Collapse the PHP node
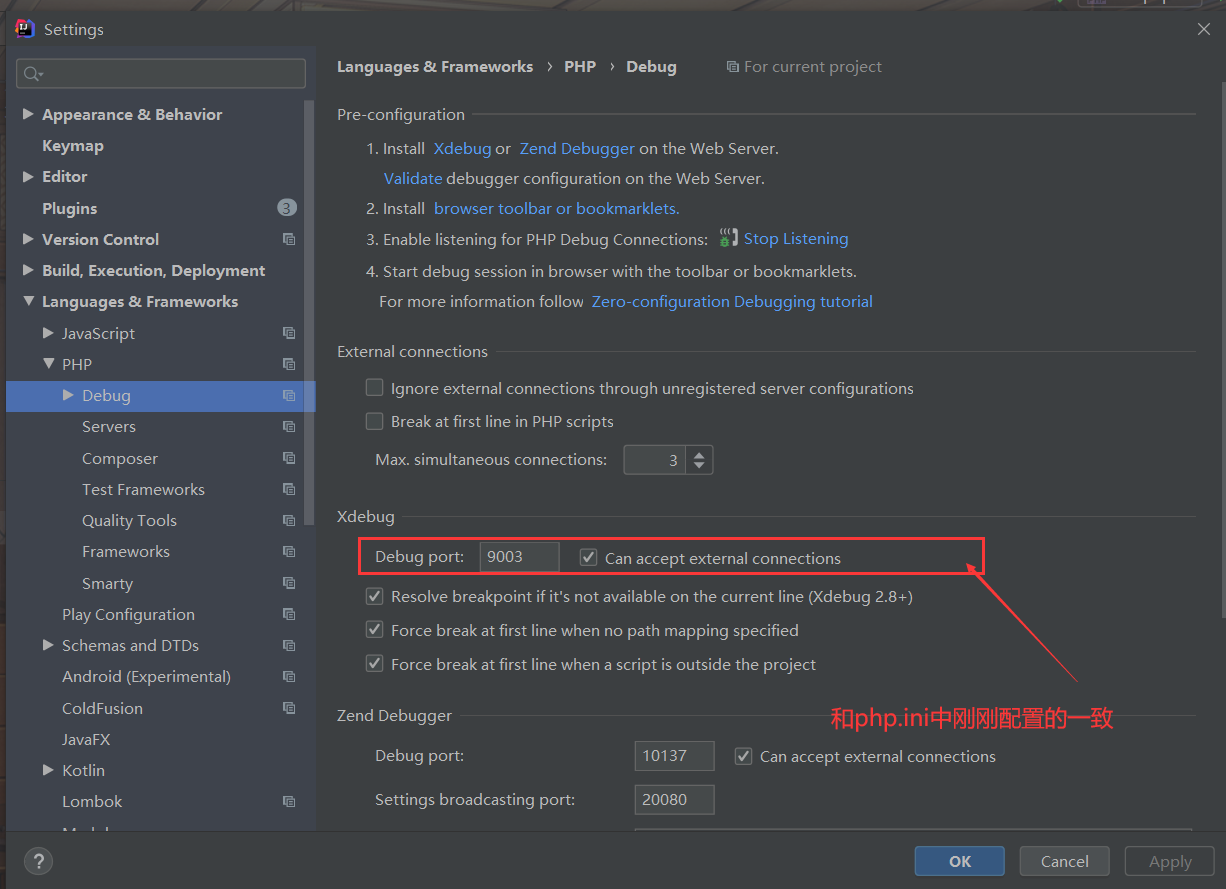 pyautogui.click(x=48, y=364)
